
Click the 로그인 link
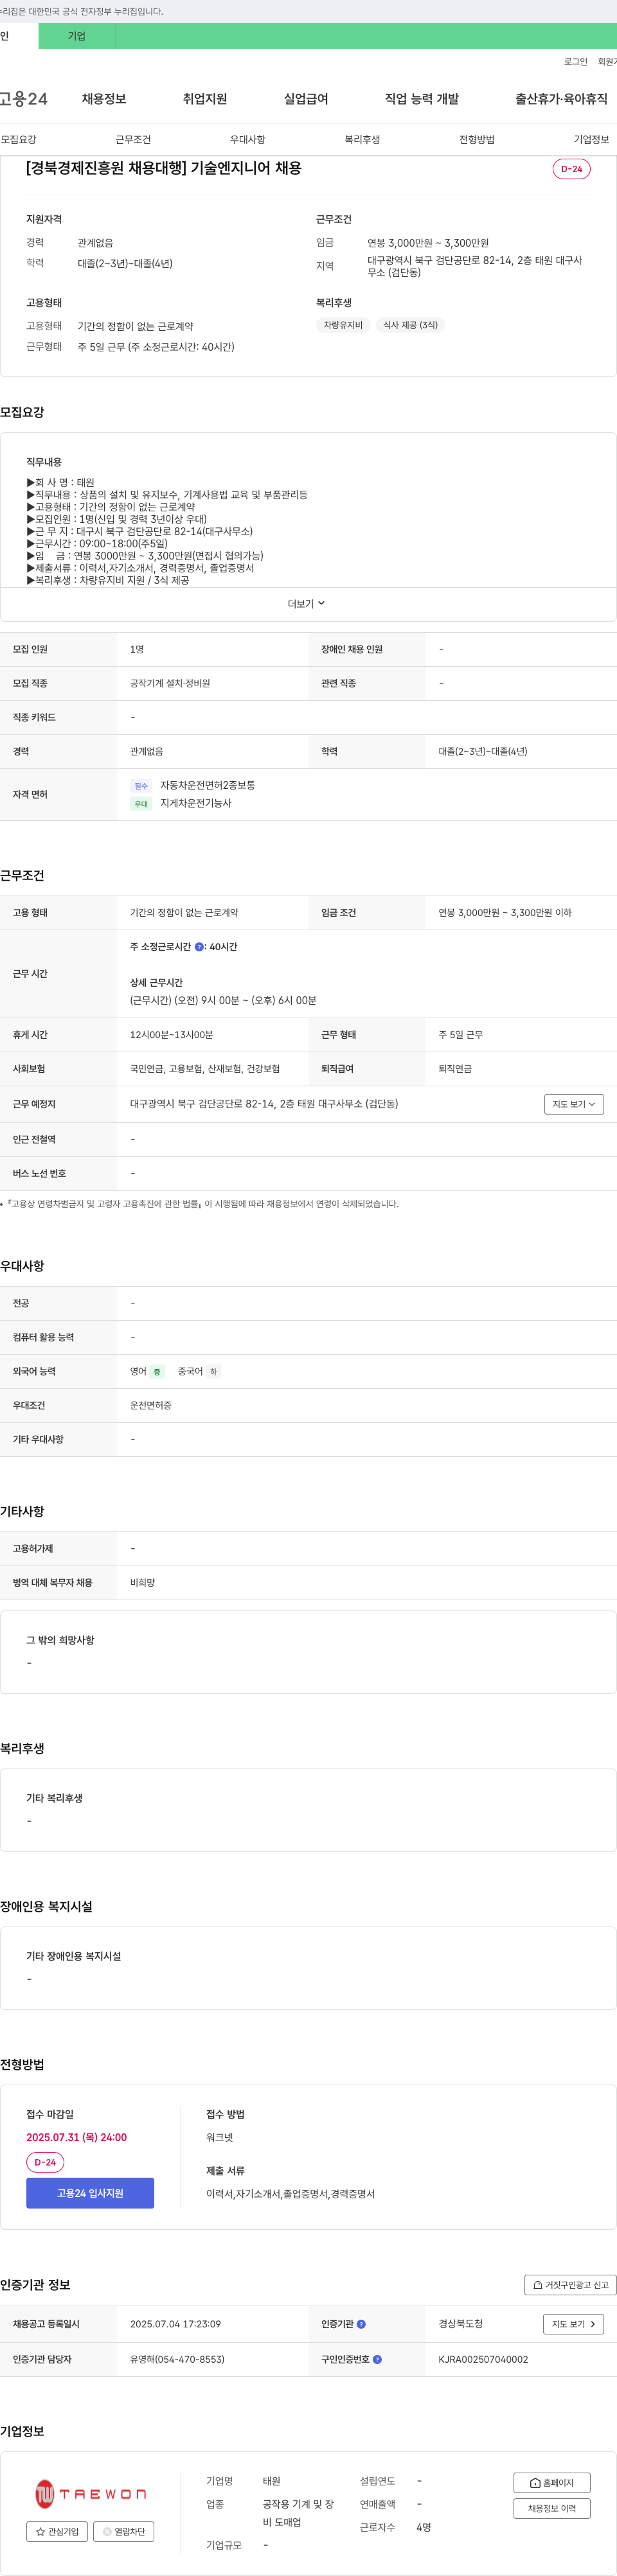click(x=575, y=62)
